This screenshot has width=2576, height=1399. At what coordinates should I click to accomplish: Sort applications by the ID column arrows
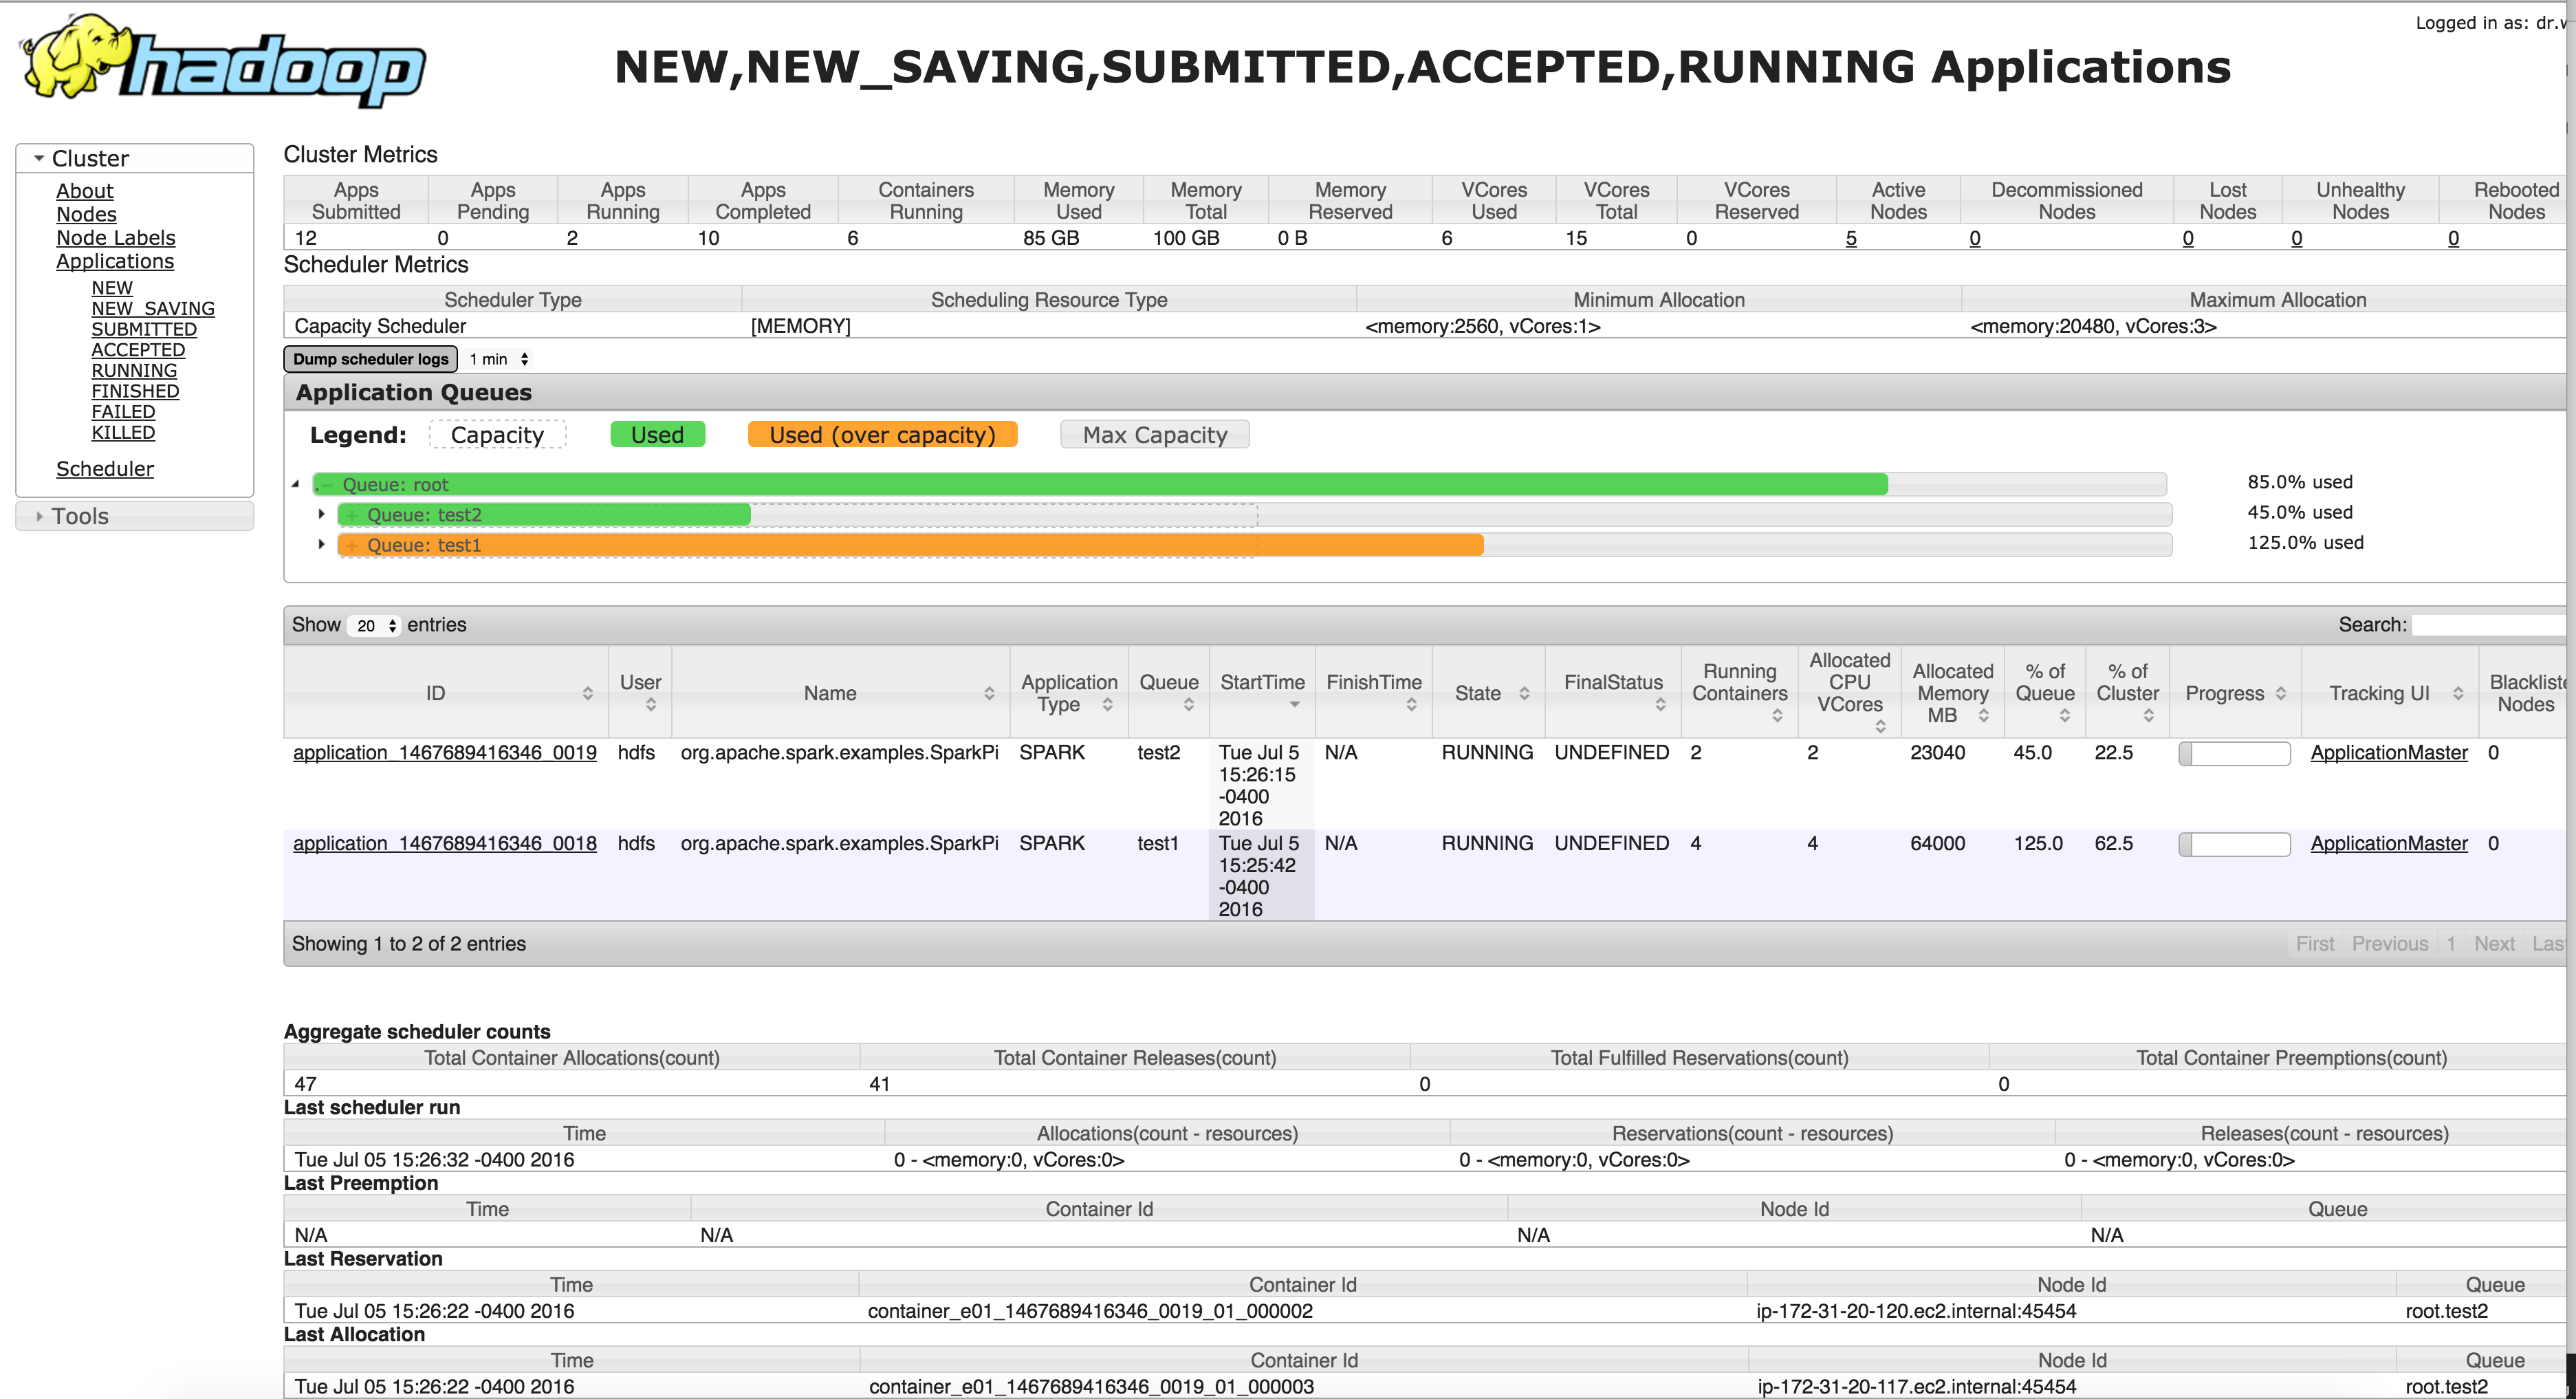pos(588,692)
